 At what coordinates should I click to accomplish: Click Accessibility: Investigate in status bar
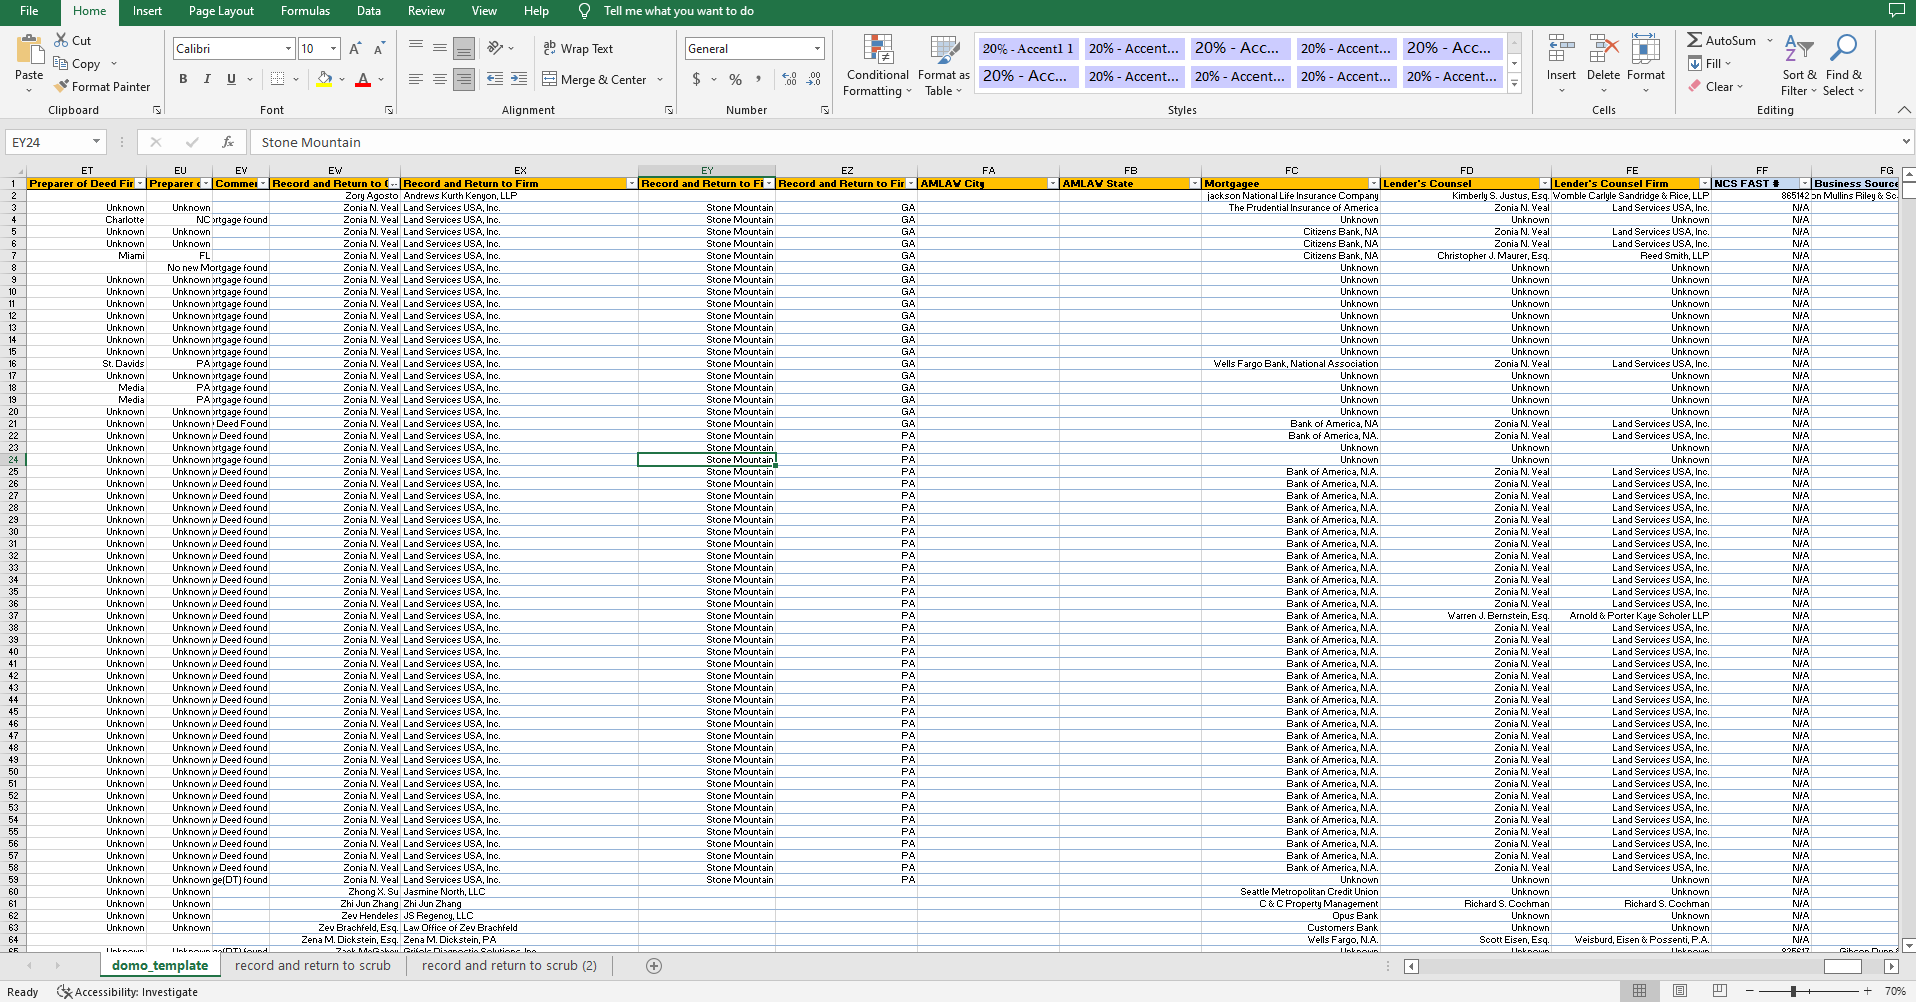coord(127,992)
